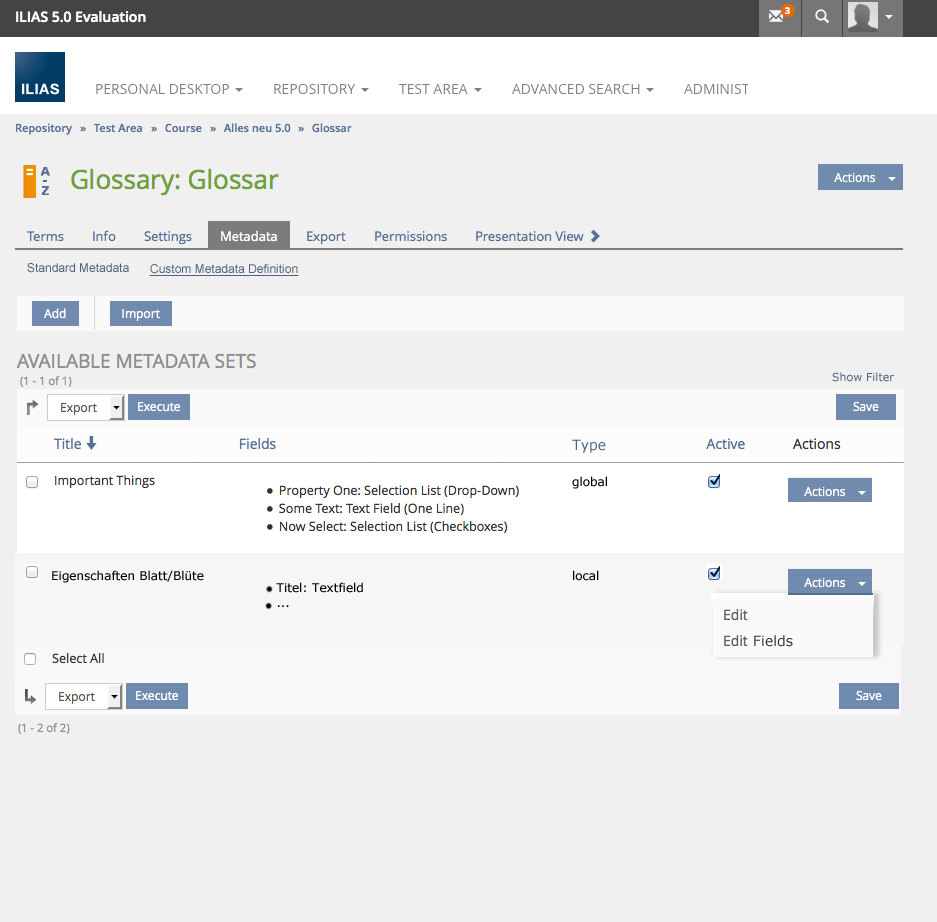
Task: Click the Title sort arrow
Action: point(91,443)
